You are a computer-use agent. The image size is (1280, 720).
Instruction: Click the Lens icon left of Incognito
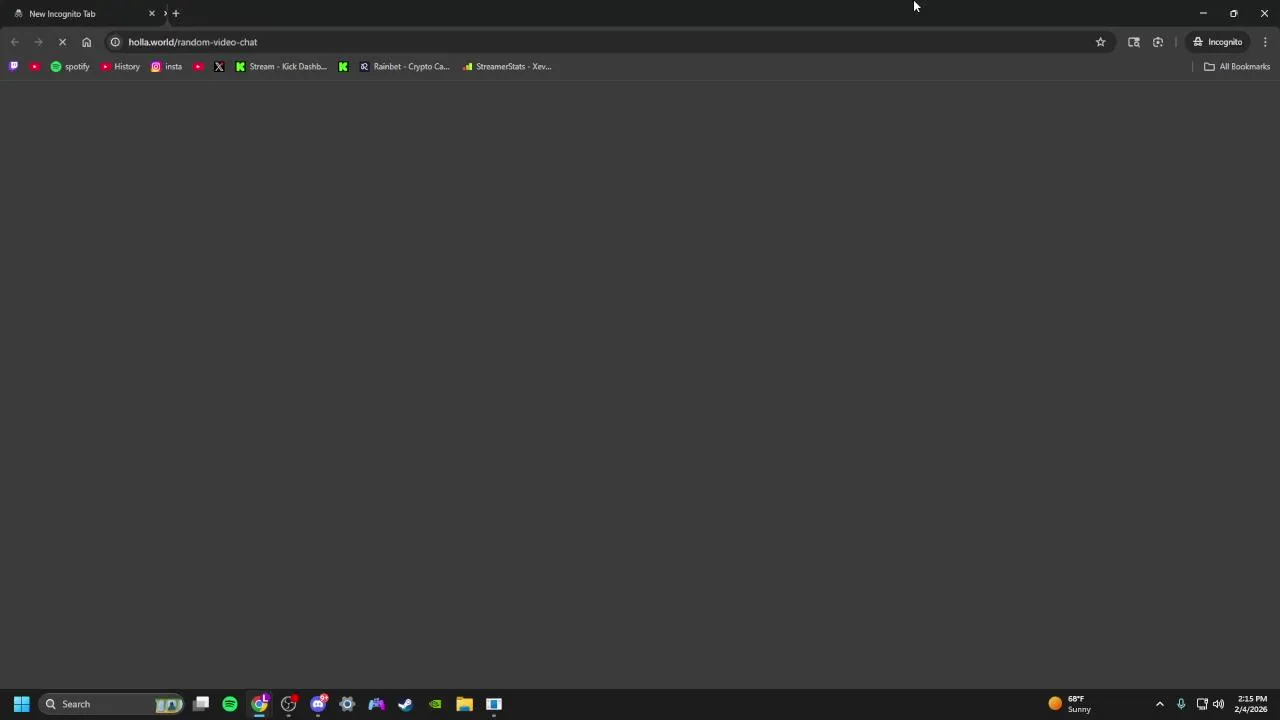coord(1158,42)
